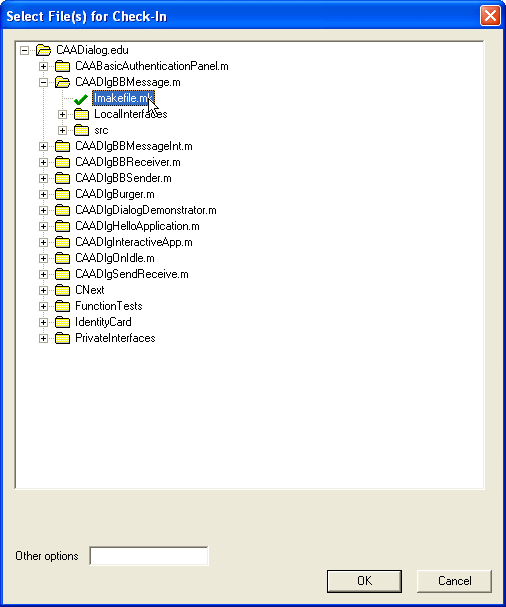Expand the src folder node

[62, 130]
